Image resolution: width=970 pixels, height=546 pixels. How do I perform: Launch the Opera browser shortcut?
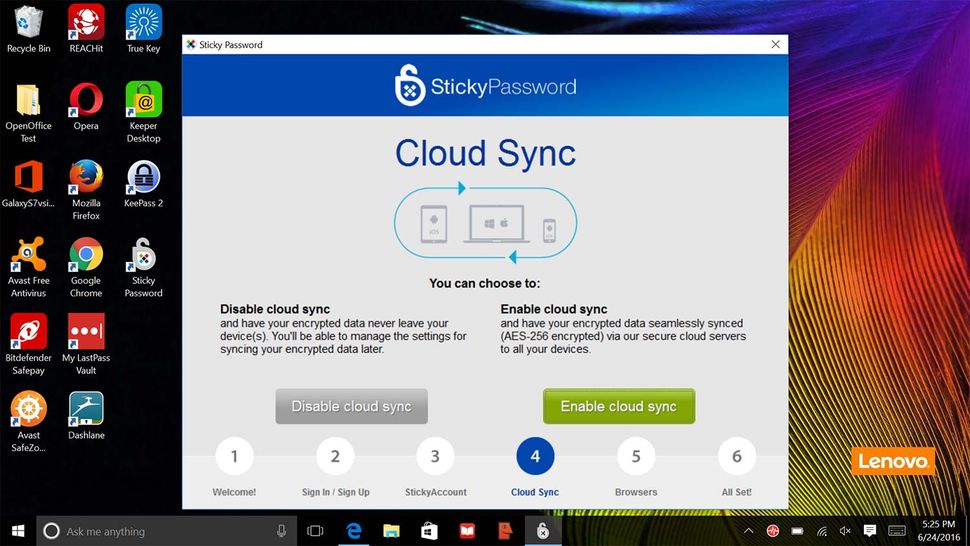pyautogui.click(x=86, y=106)
